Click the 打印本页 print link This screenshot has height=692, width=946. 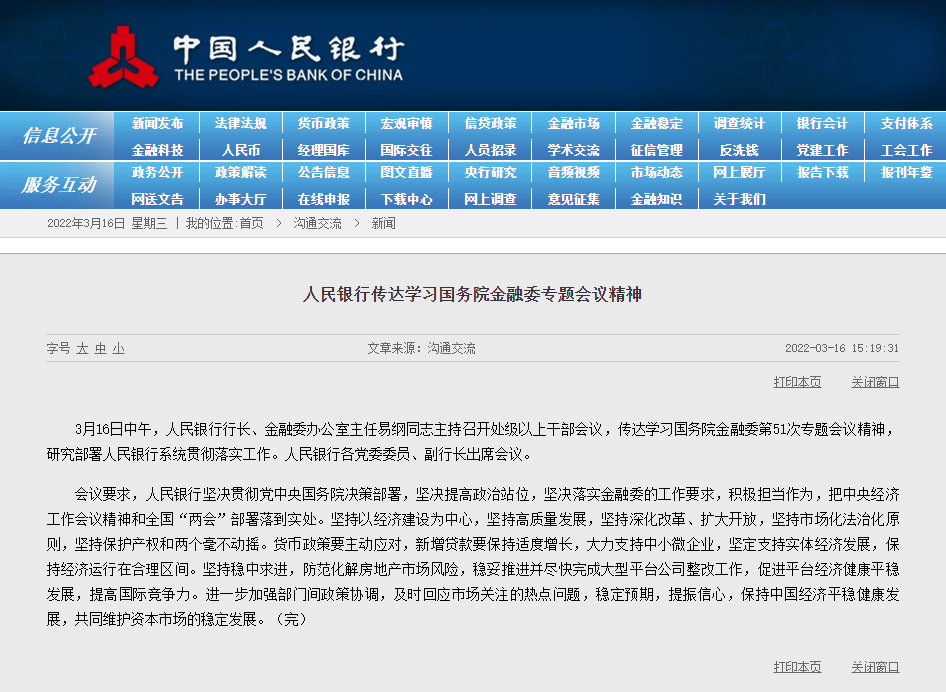pyautogui.click(x=797, y=382)
